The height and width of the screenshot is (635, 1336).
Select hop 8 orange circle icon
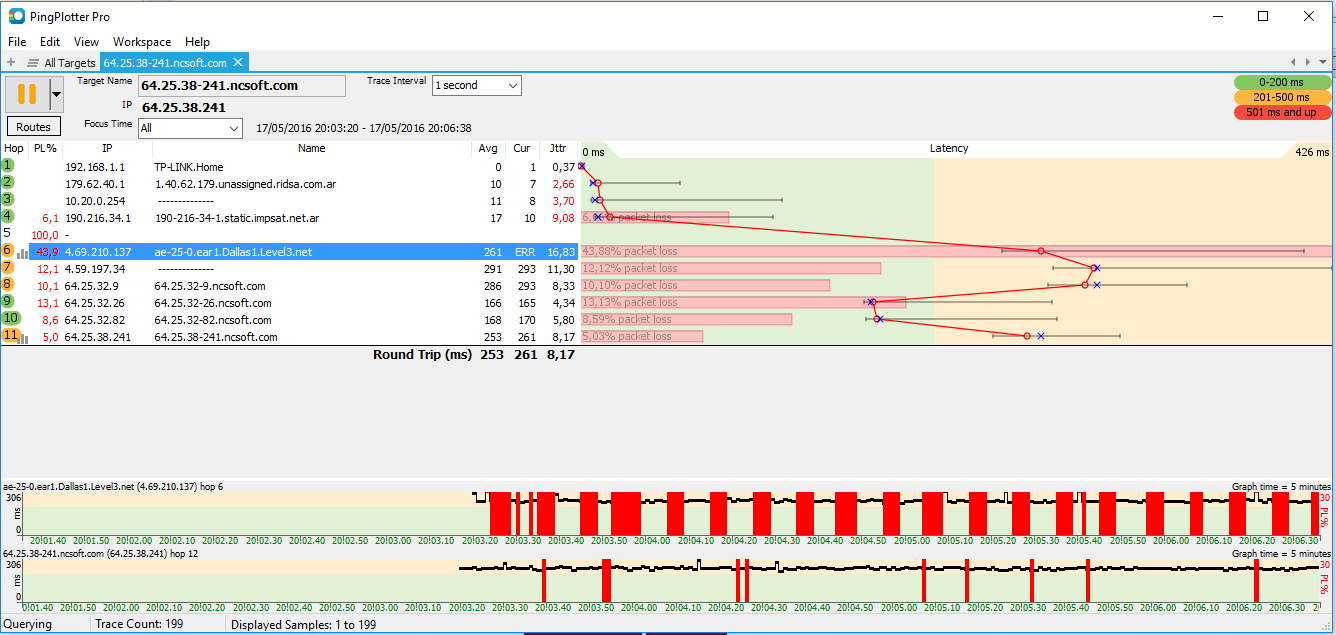(8, 285)
